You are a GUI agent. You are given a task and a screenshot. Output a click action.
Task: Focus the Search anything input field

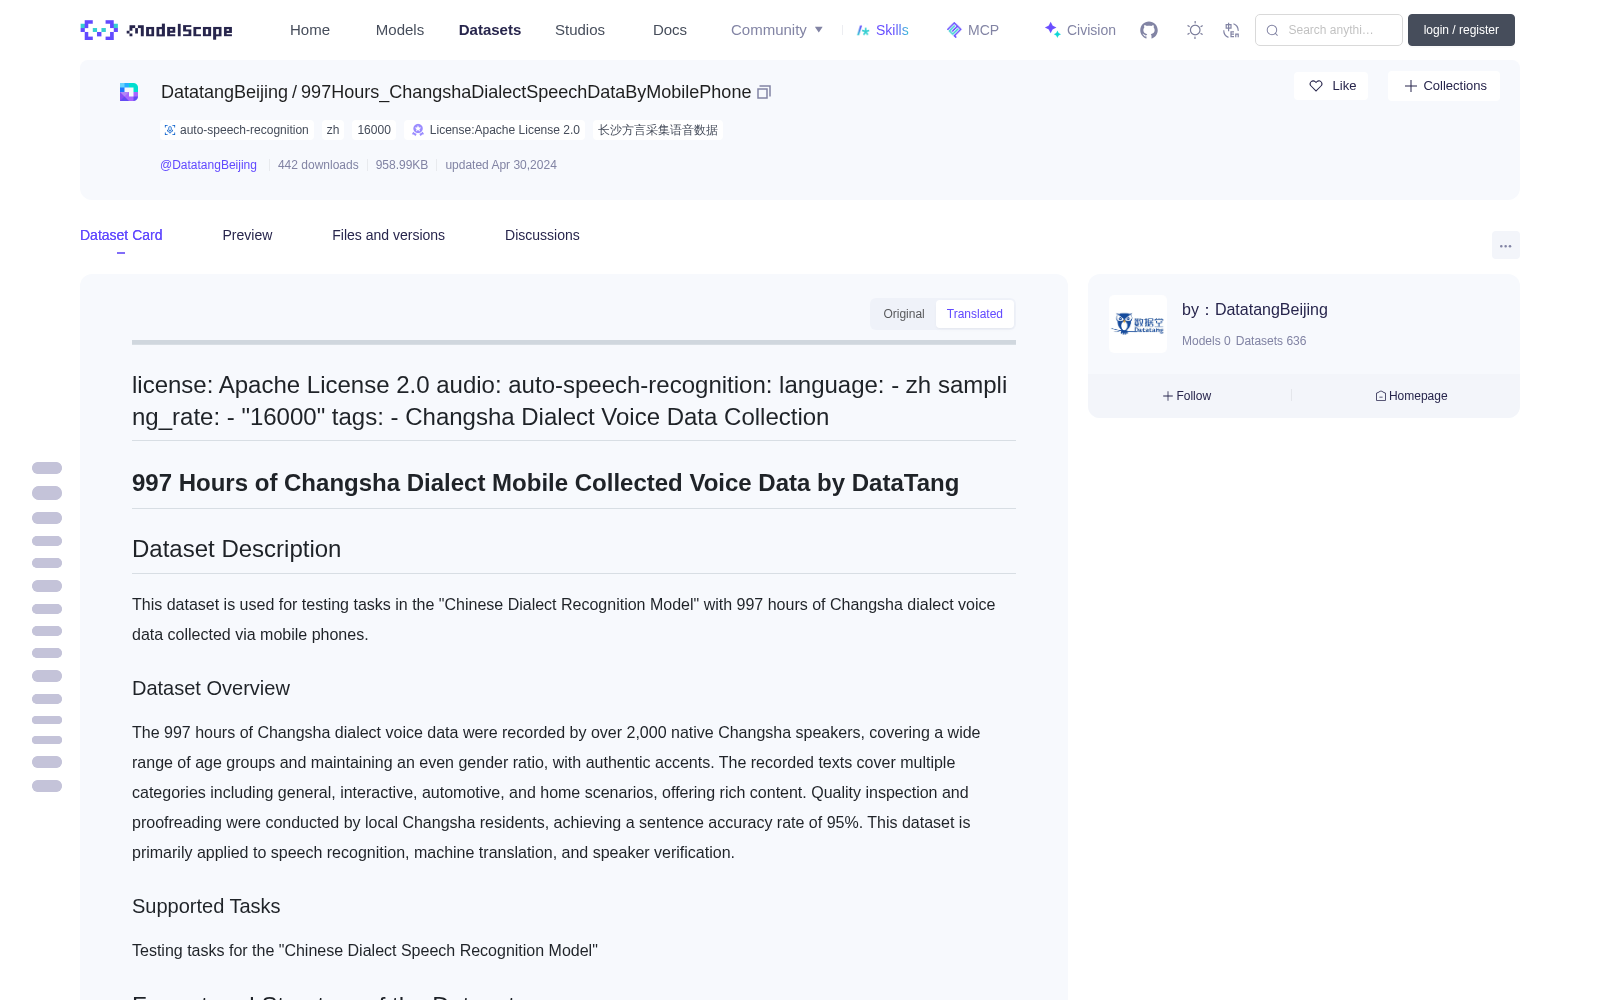[x=1329, y=30]
